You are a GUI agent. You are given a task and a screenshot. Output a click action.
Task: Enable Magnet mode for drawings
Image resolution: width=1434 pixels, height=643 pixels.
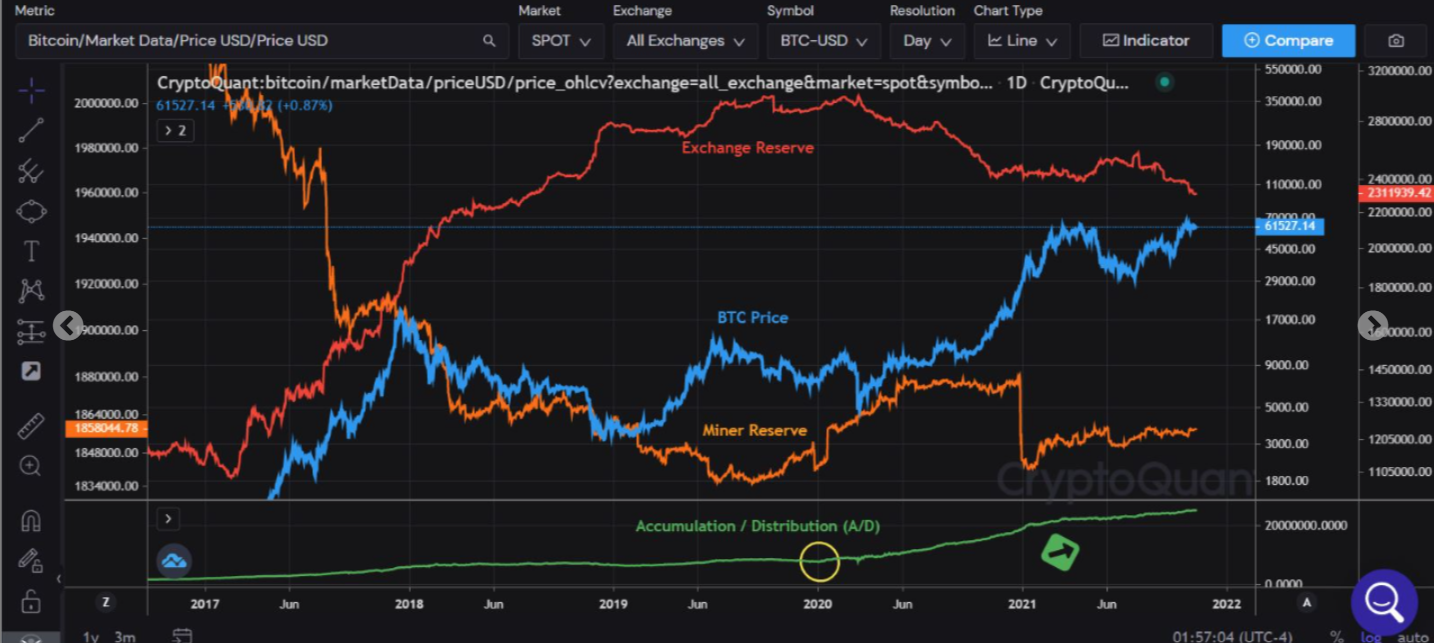tap(31, 519)
